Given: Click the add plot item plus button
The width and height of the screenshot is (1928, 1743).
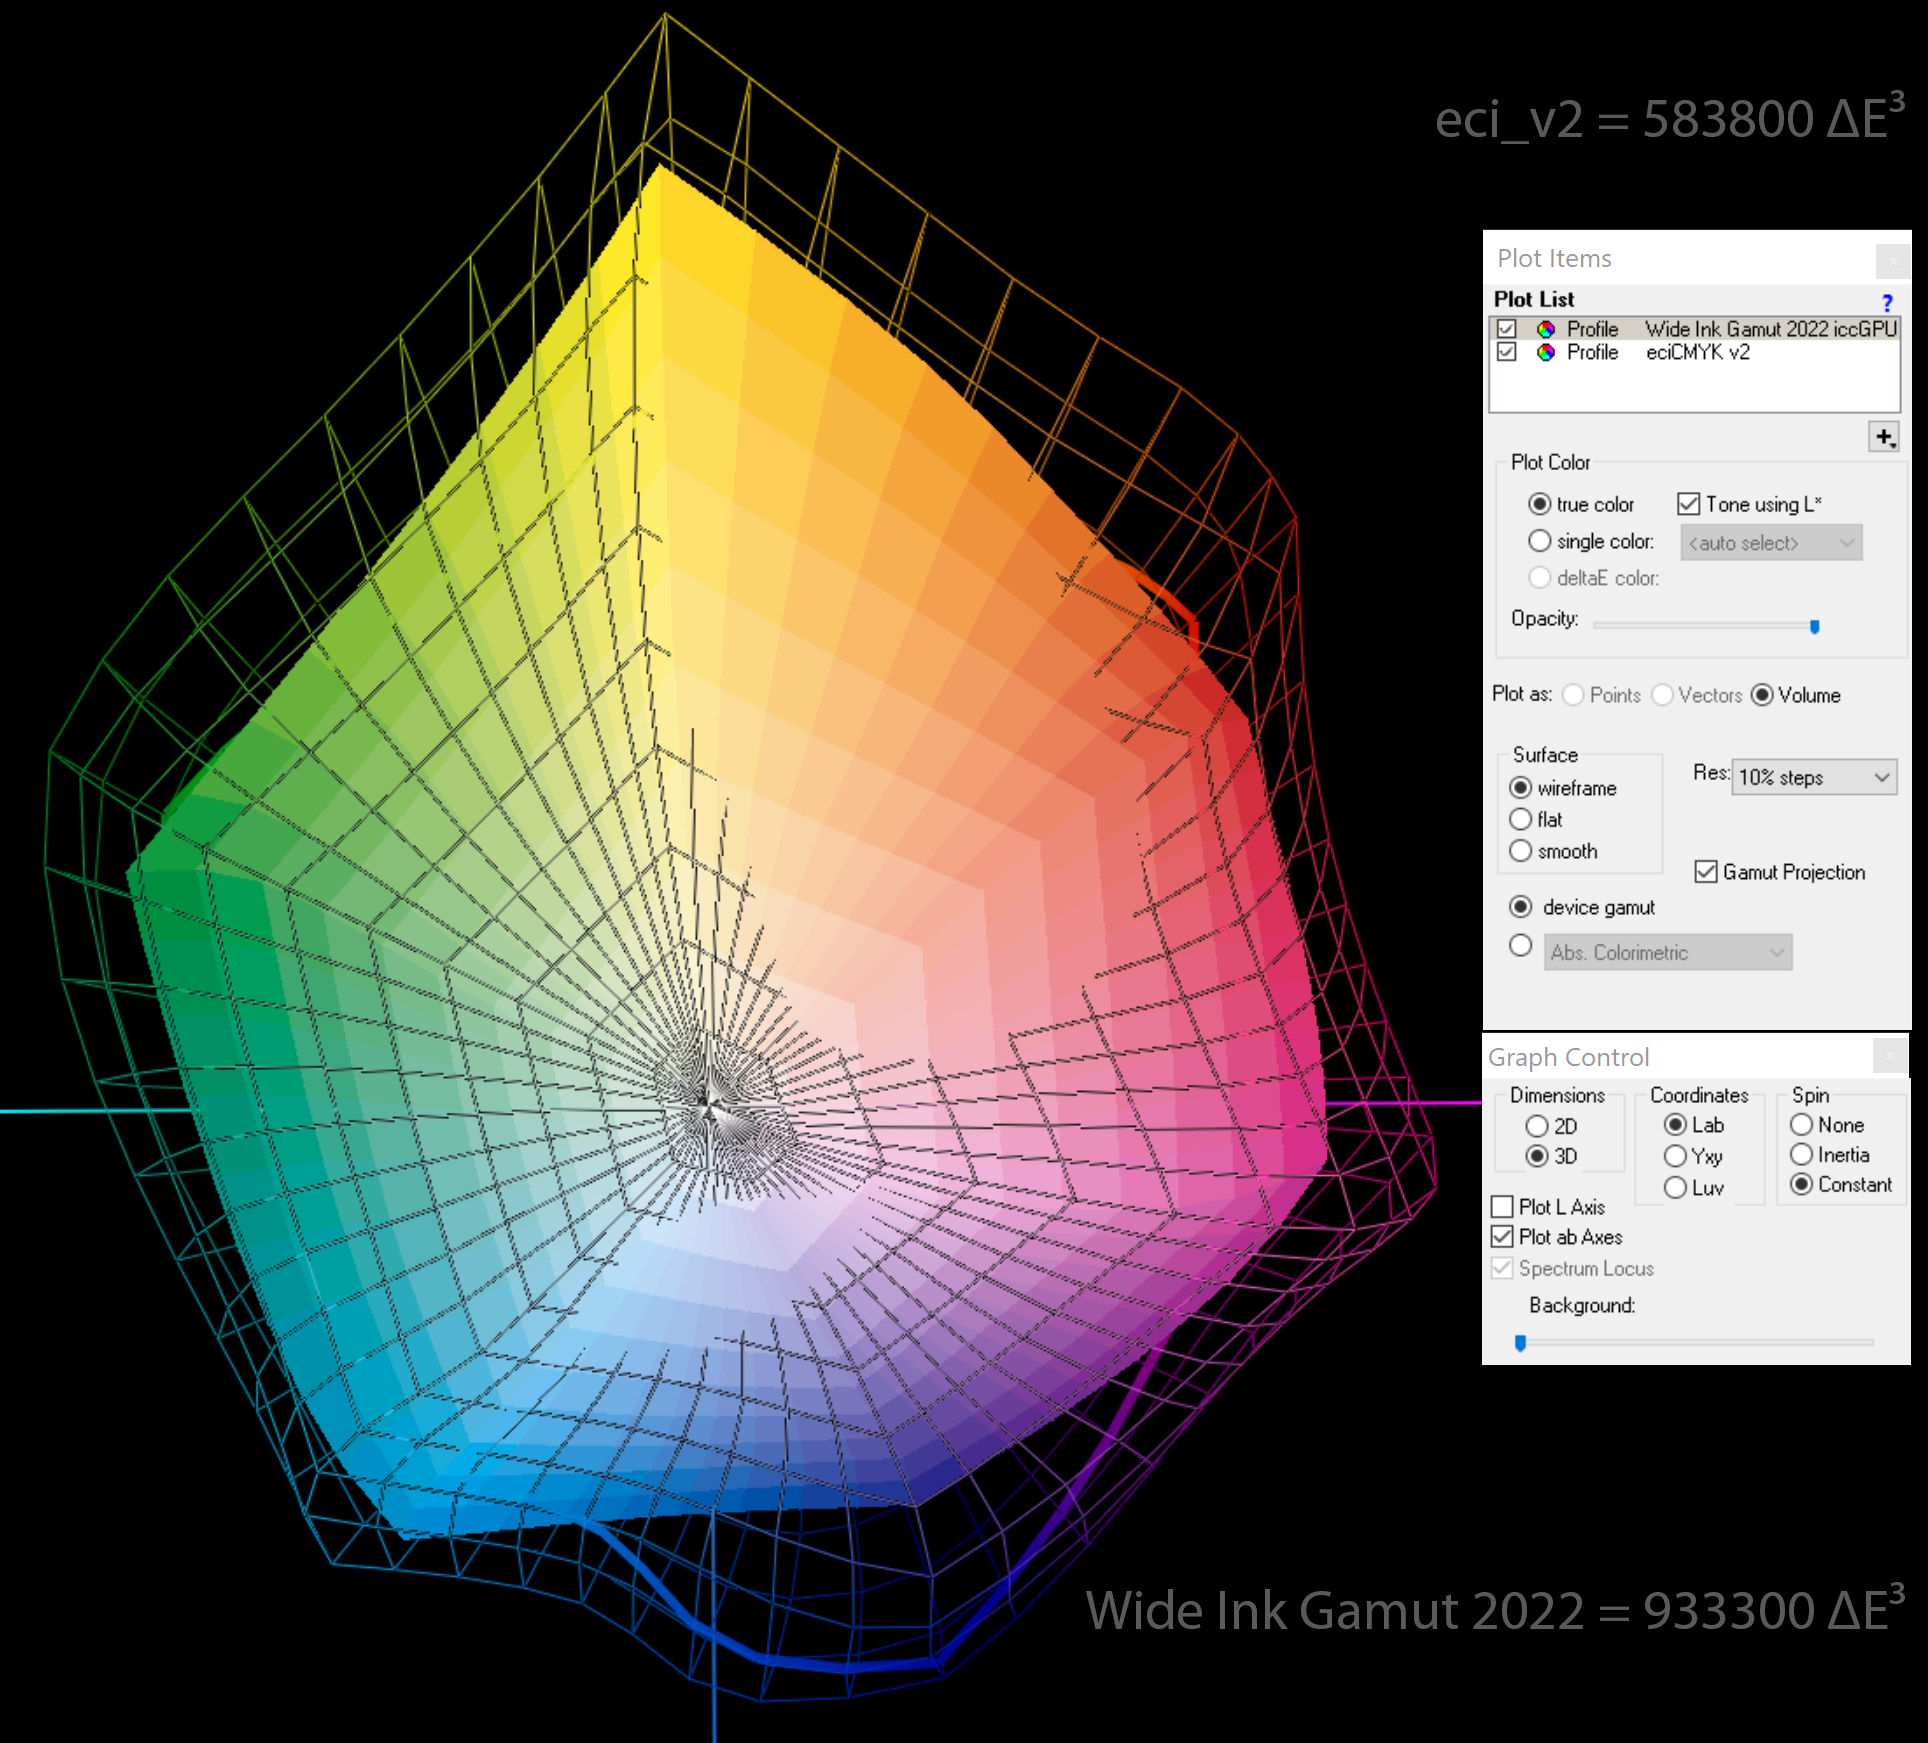Looking at the screenshot, I should tap(1884, 436).
